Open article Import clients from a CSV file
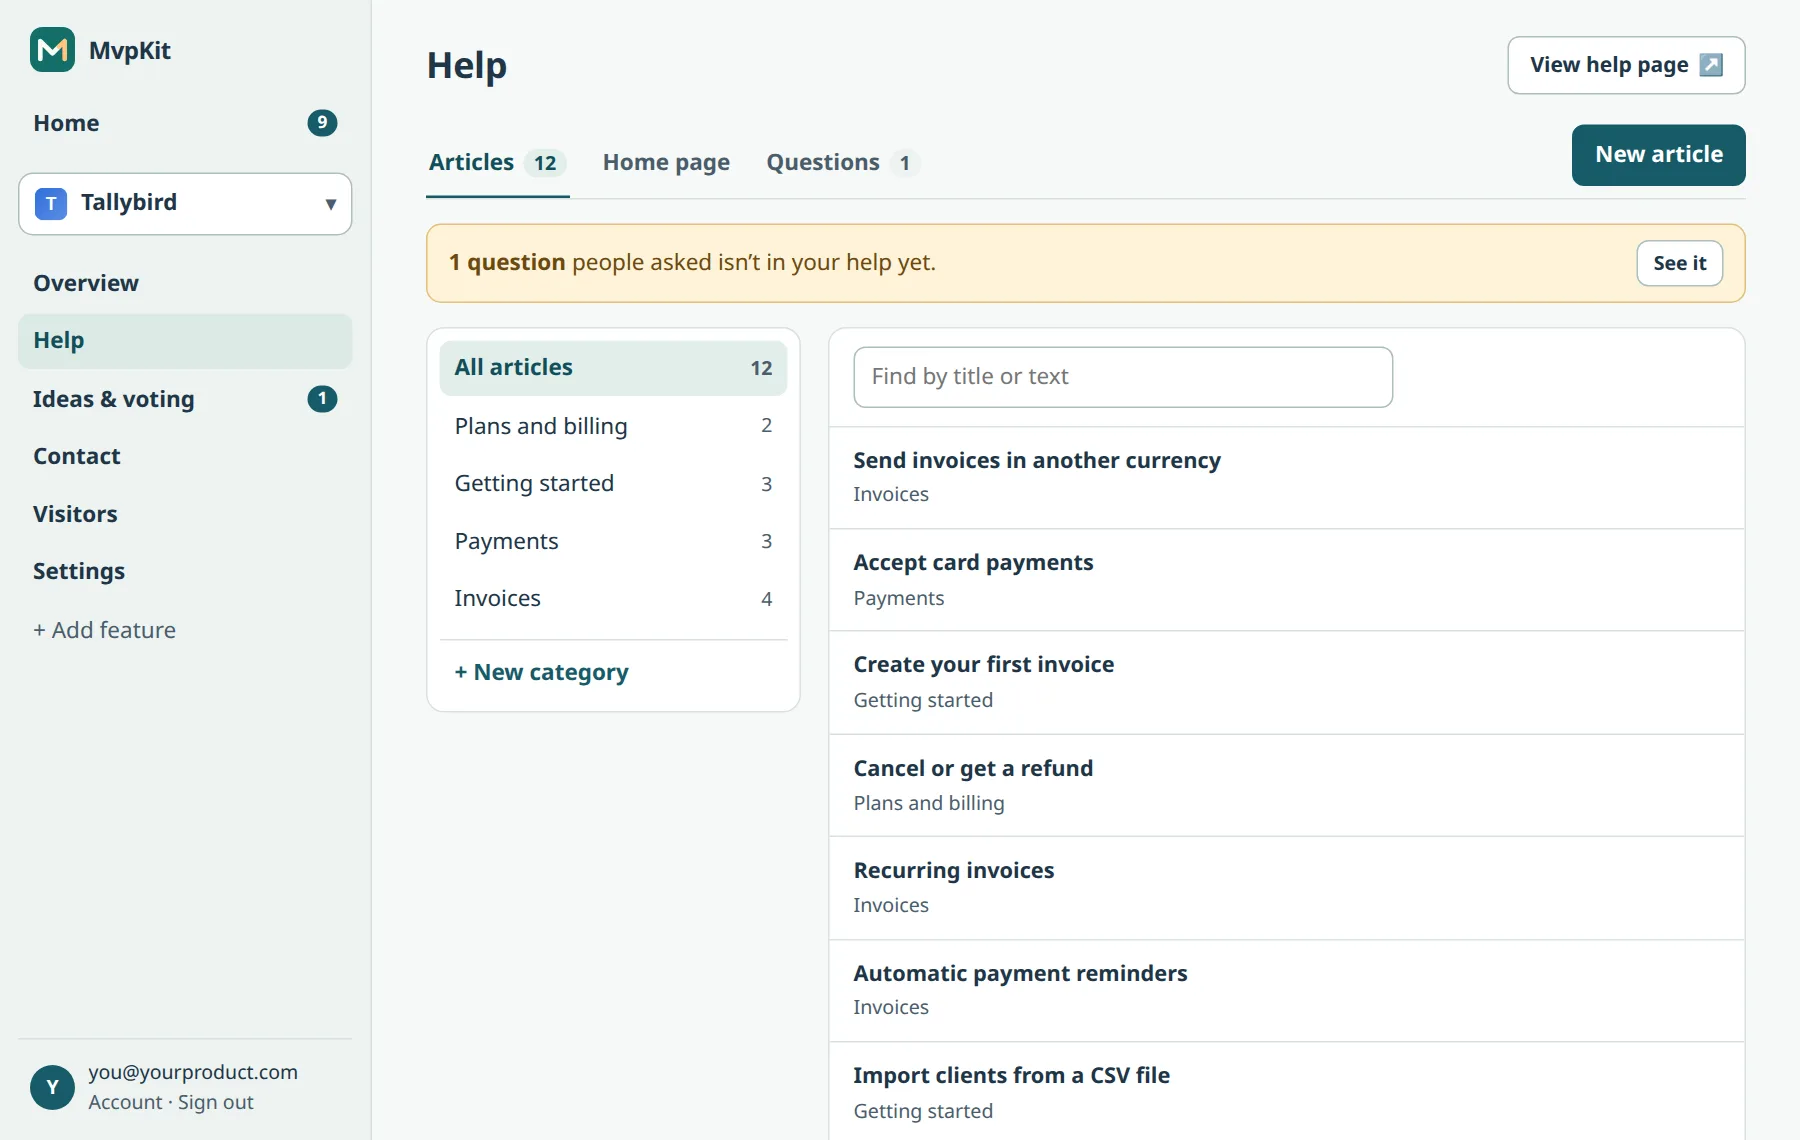The image size is (1800, 1140). coord(1287,1092)
